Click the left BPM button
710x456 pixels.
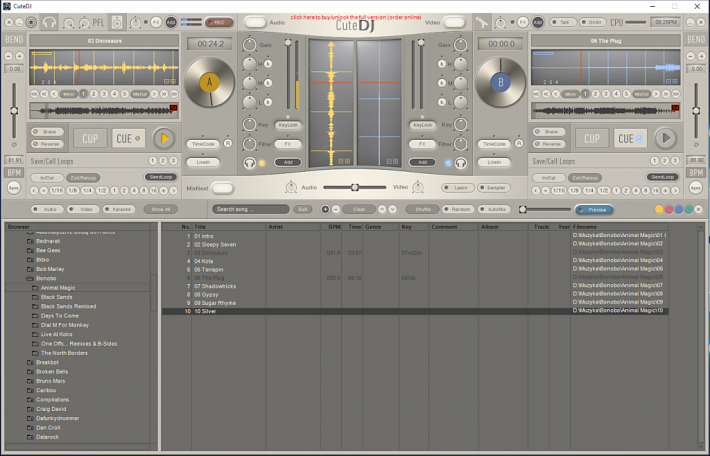point(14,173)
